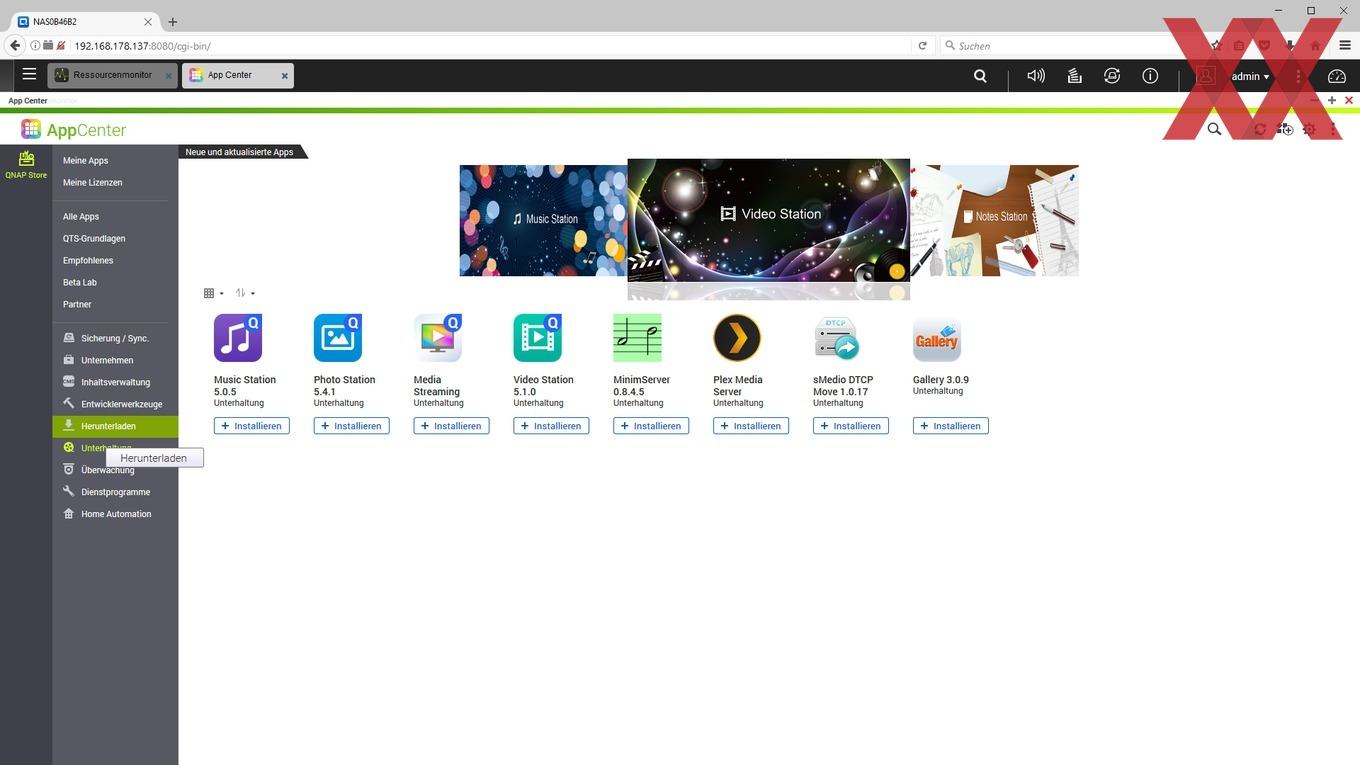Open a new browser tab
This screenshot has height=765, width=1360.
tap(172, 21)
